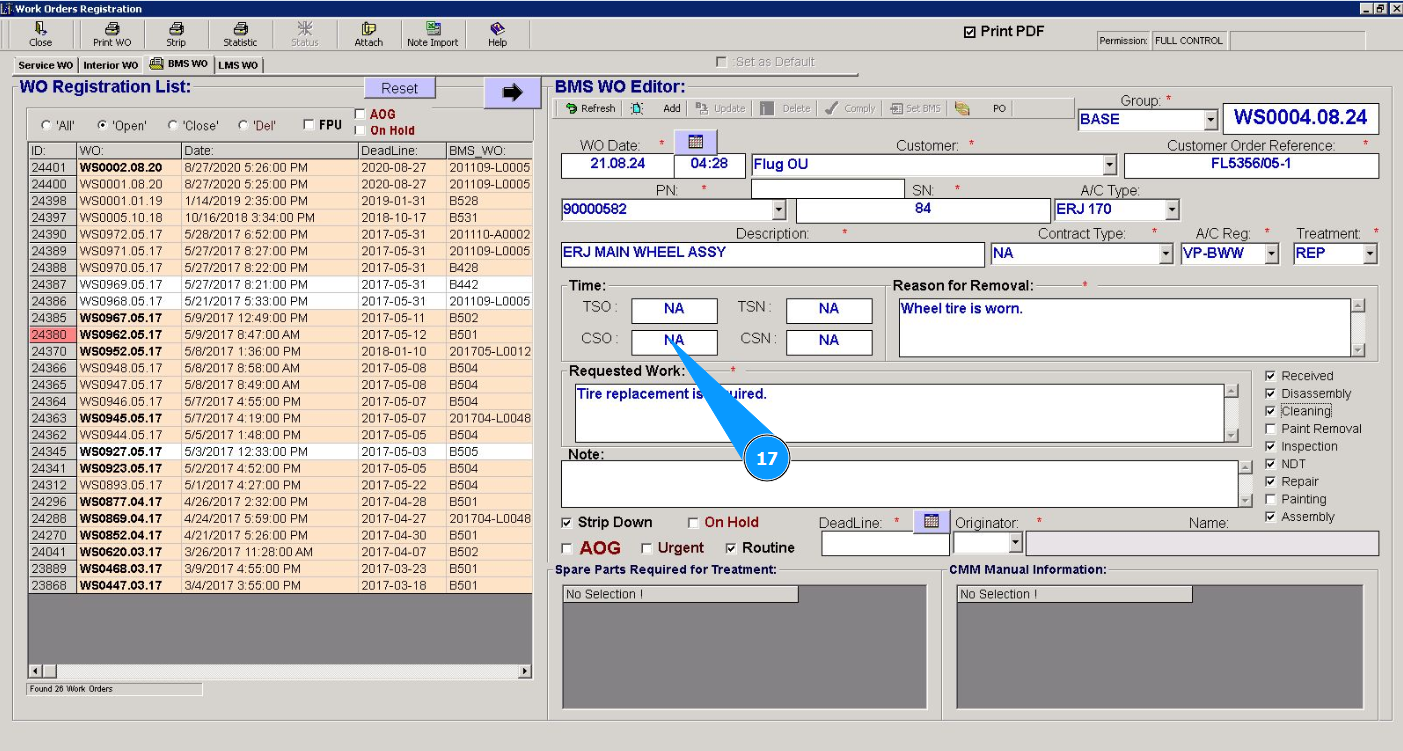The height and width of the screenshot is (751, 1403).
Task: Open the Attach toolbar icon
Action: point(368,34)
